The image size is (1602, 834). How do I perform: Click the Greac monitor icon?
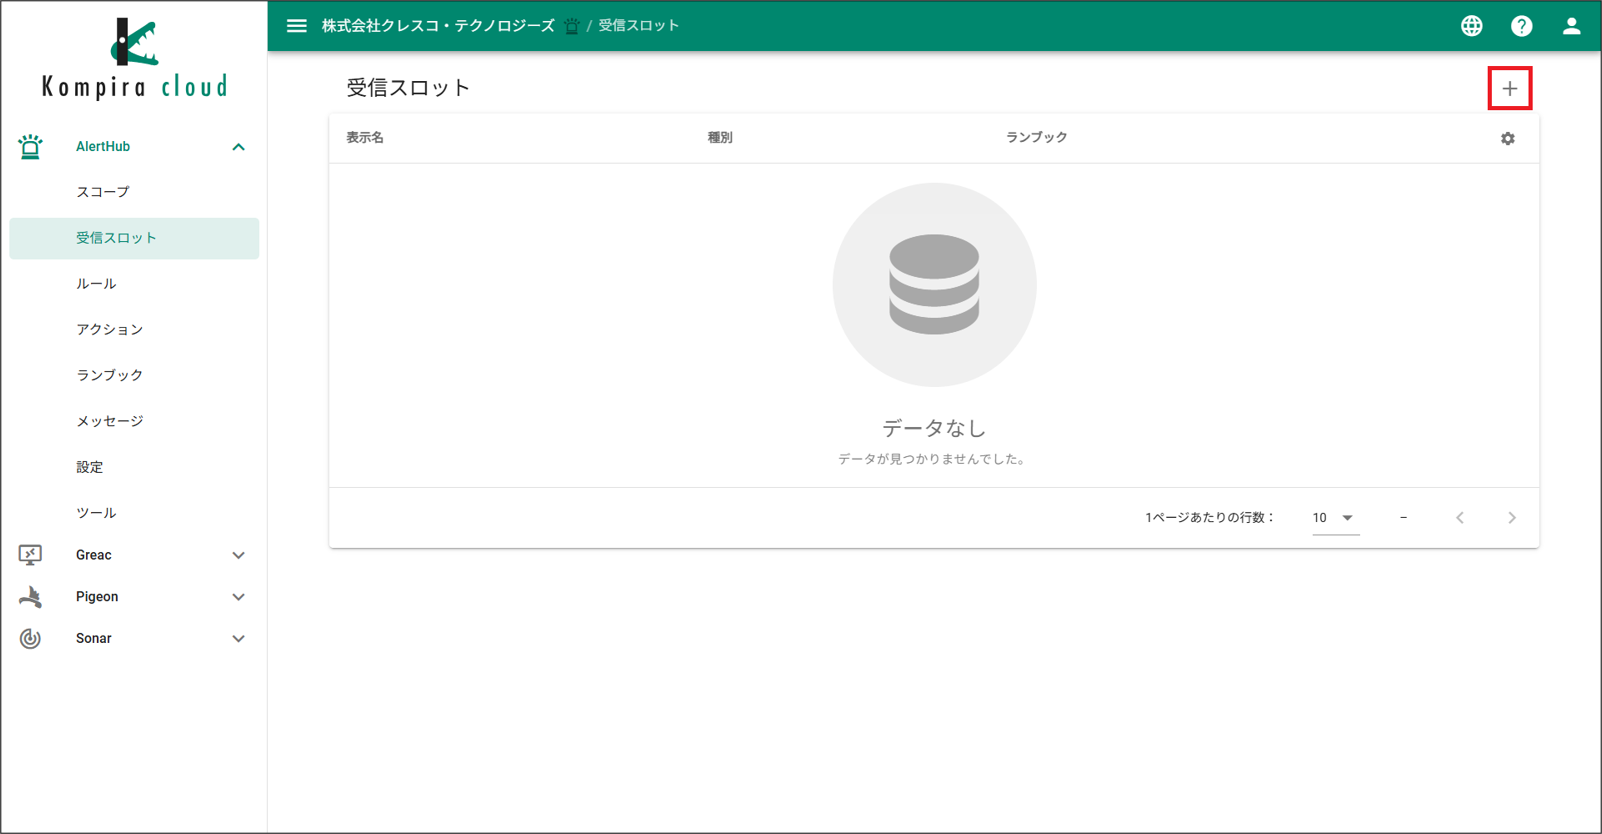coord(30,555)
